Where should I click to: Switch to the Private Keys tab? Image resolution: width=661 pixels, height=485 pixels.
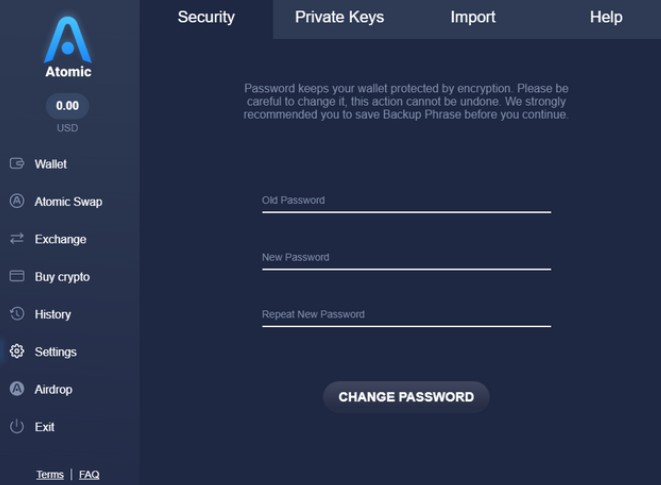pos(339,17)
